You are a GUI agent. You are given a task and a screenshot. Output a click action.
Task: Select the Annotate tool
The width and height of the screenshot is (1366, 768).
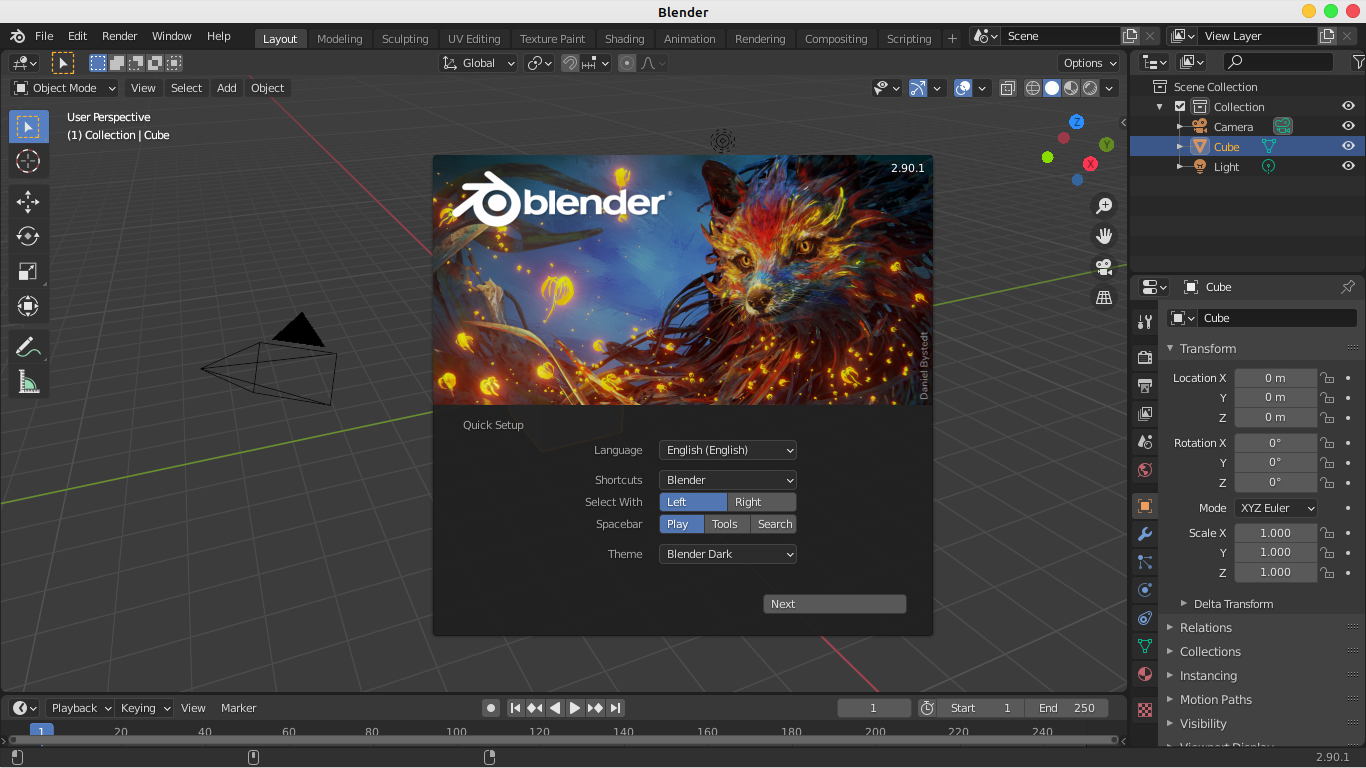click(x=28, y=347)
